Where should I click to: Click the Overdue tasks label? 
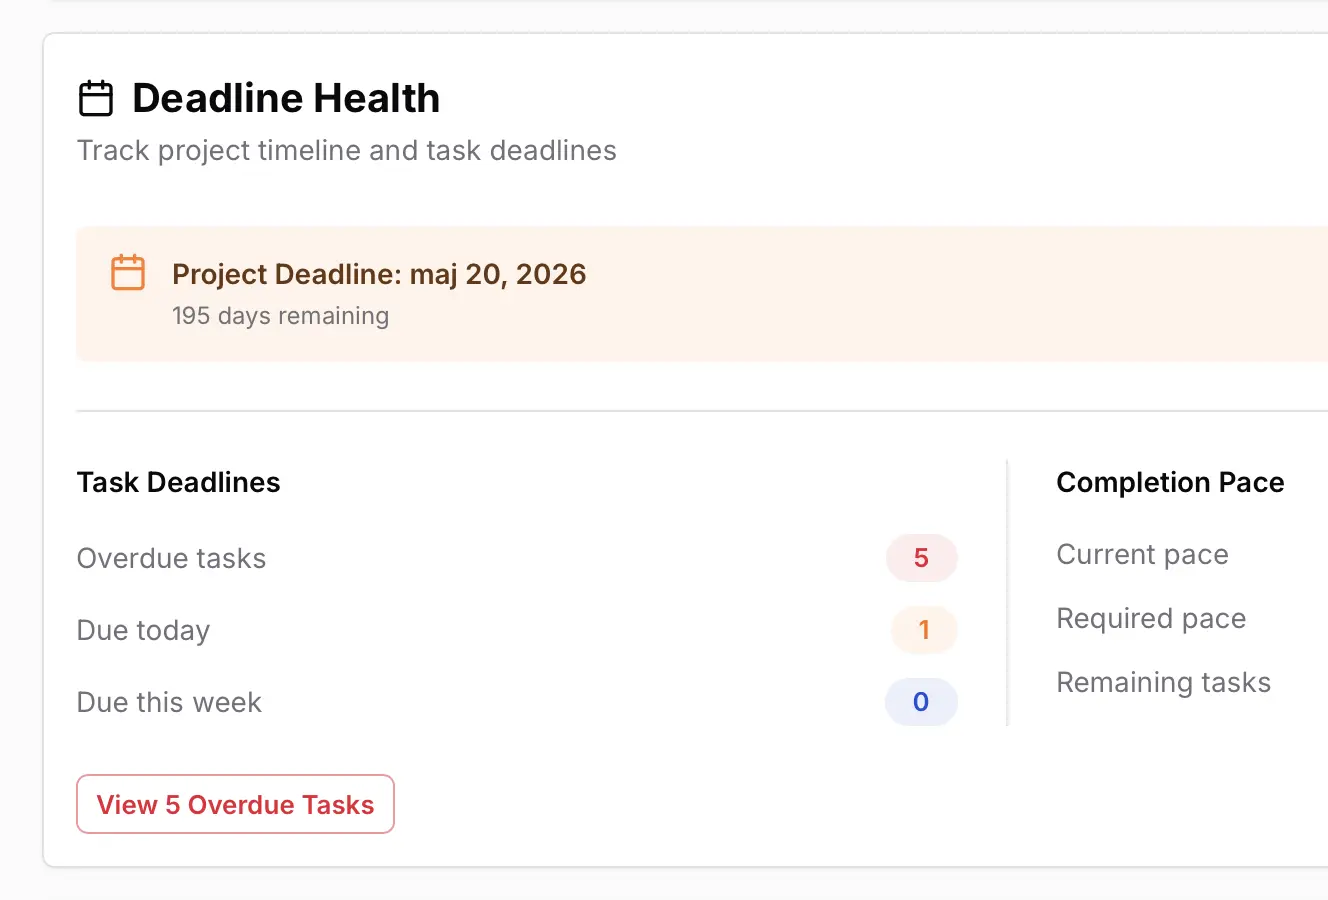tap(171, 558)
